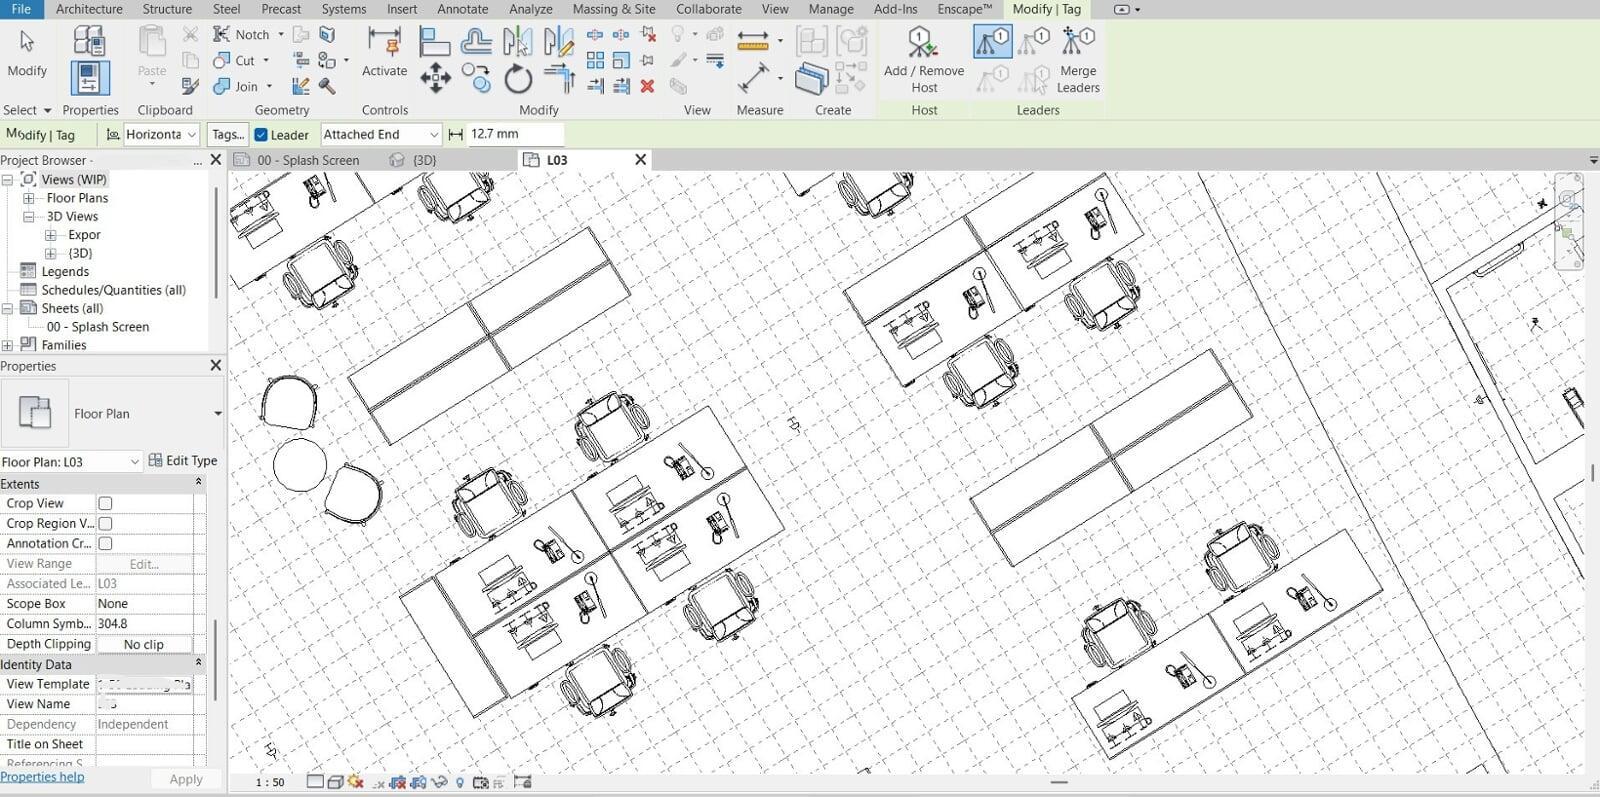
Task: Switch to the 00 - Splash Screen view tab
Action: [x=307, y=160]
